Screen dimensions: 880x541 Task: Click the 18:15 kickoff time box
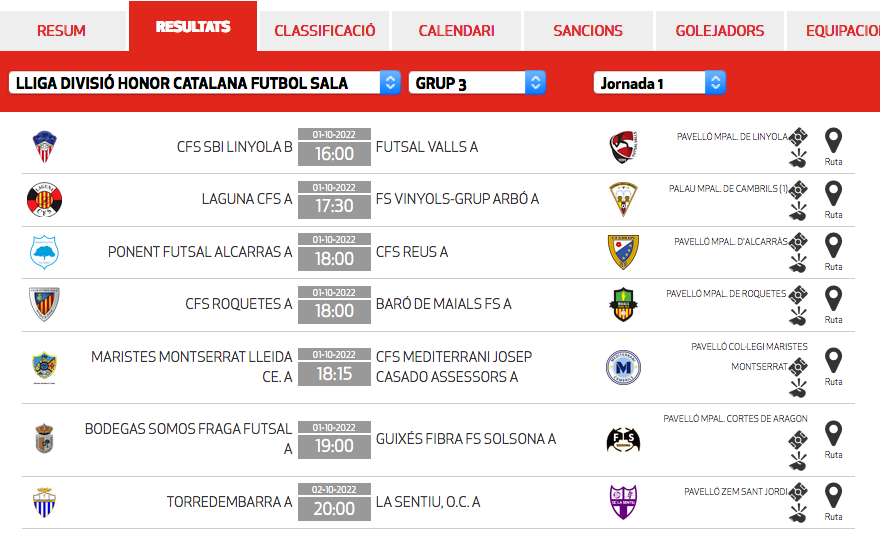[x=334, y=373]
